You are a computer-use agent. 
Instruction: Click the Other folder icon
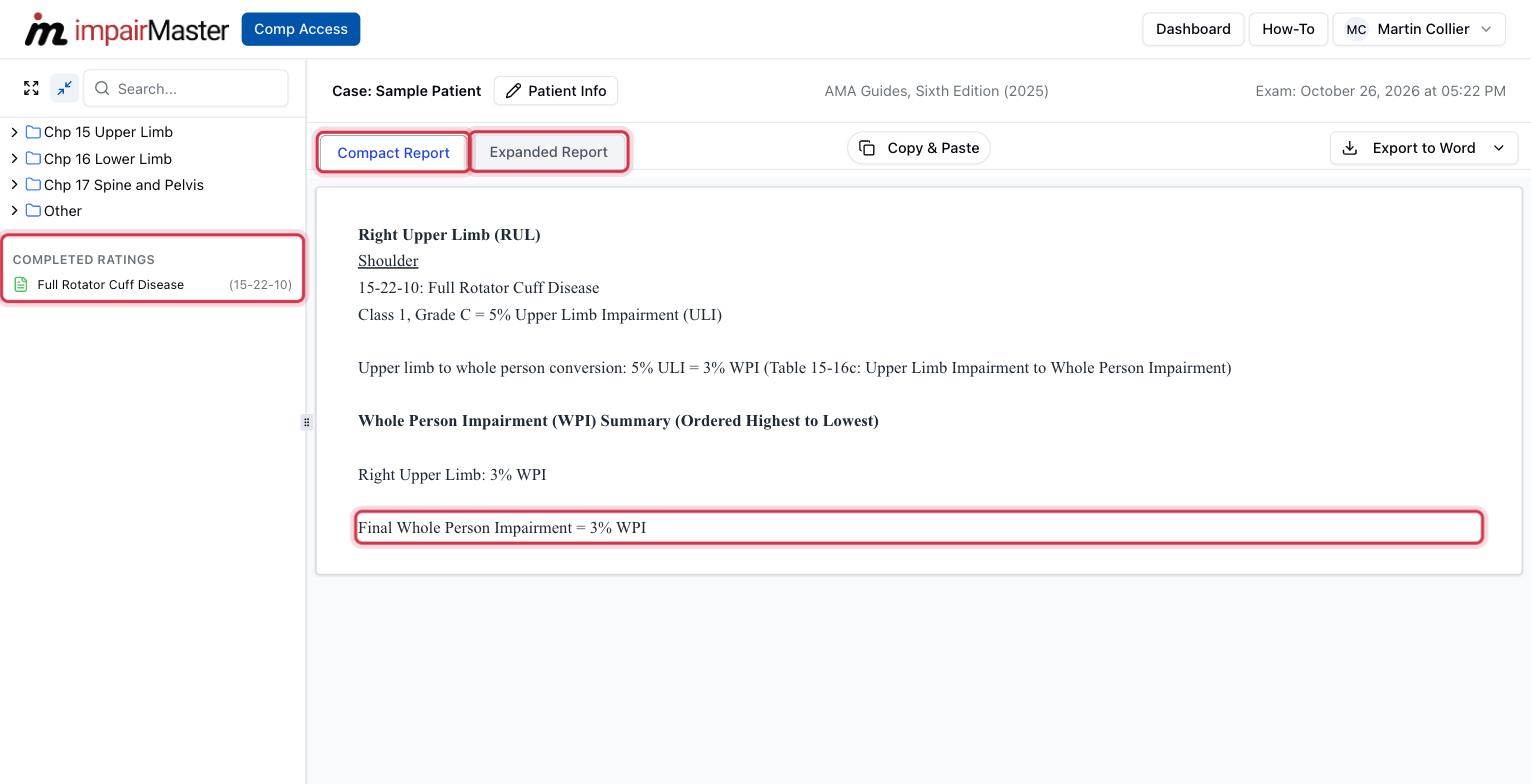coord(33,210)
